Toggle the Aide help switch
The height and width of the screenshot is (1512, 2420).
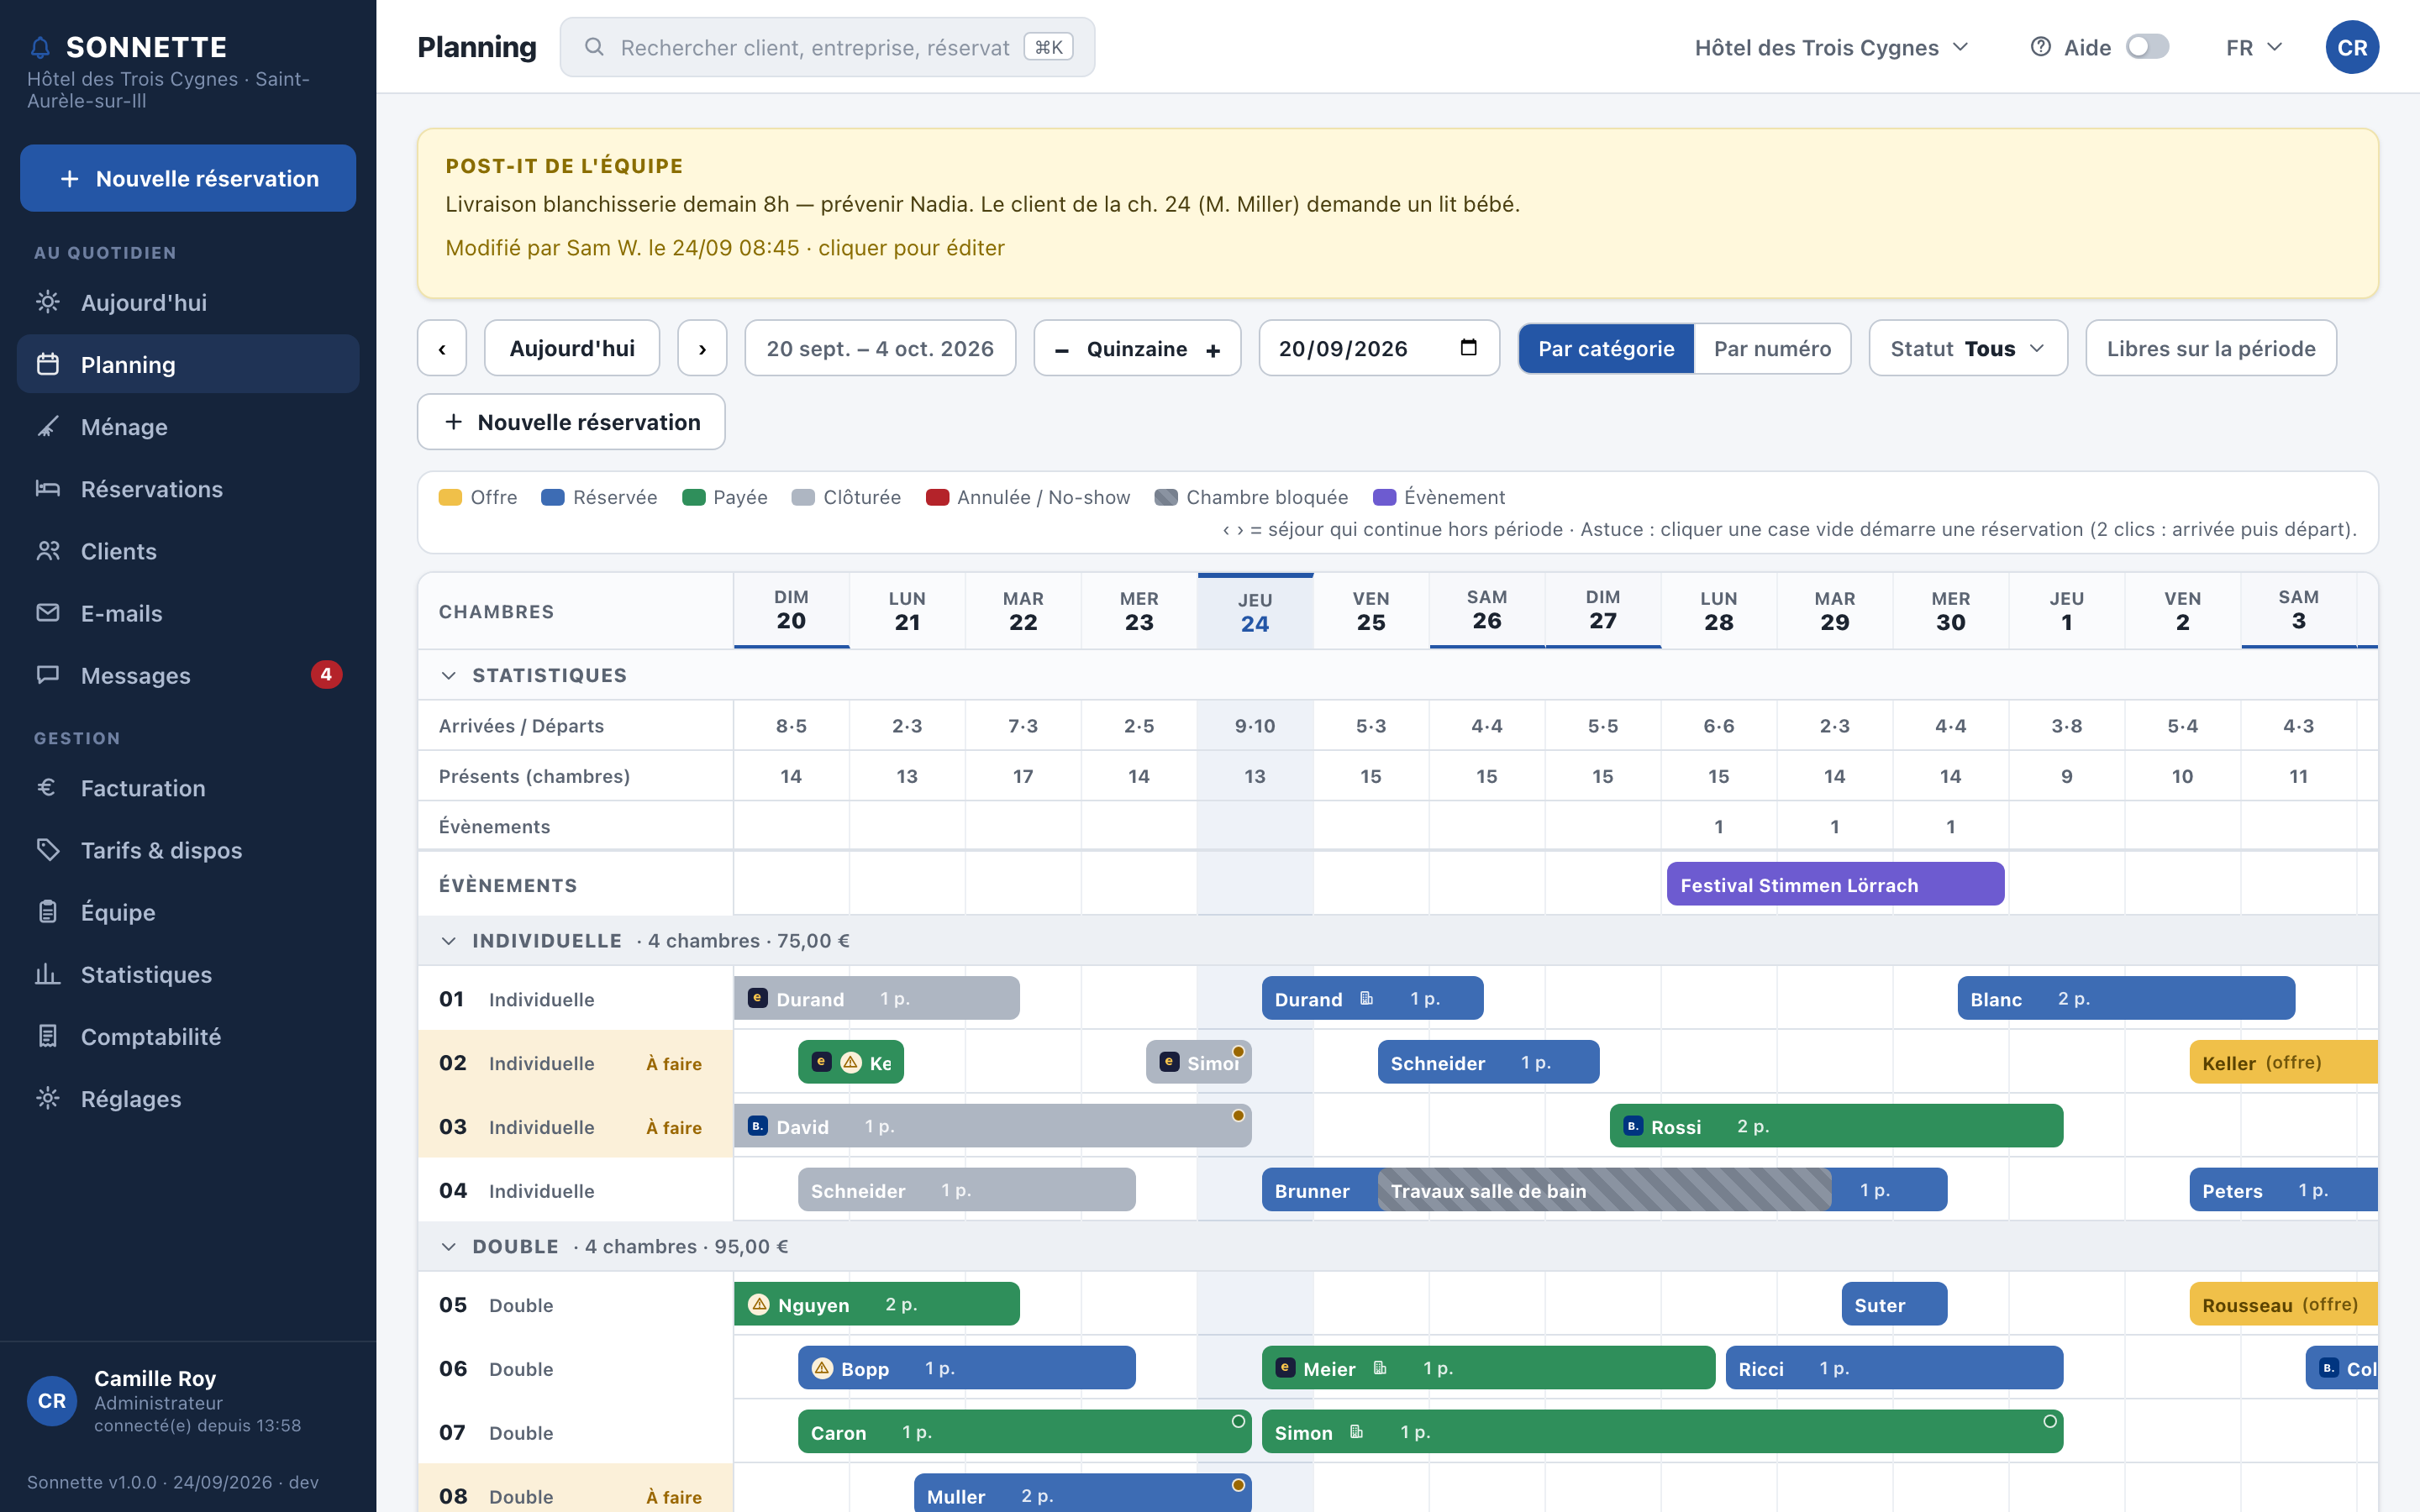[2147, 47]
